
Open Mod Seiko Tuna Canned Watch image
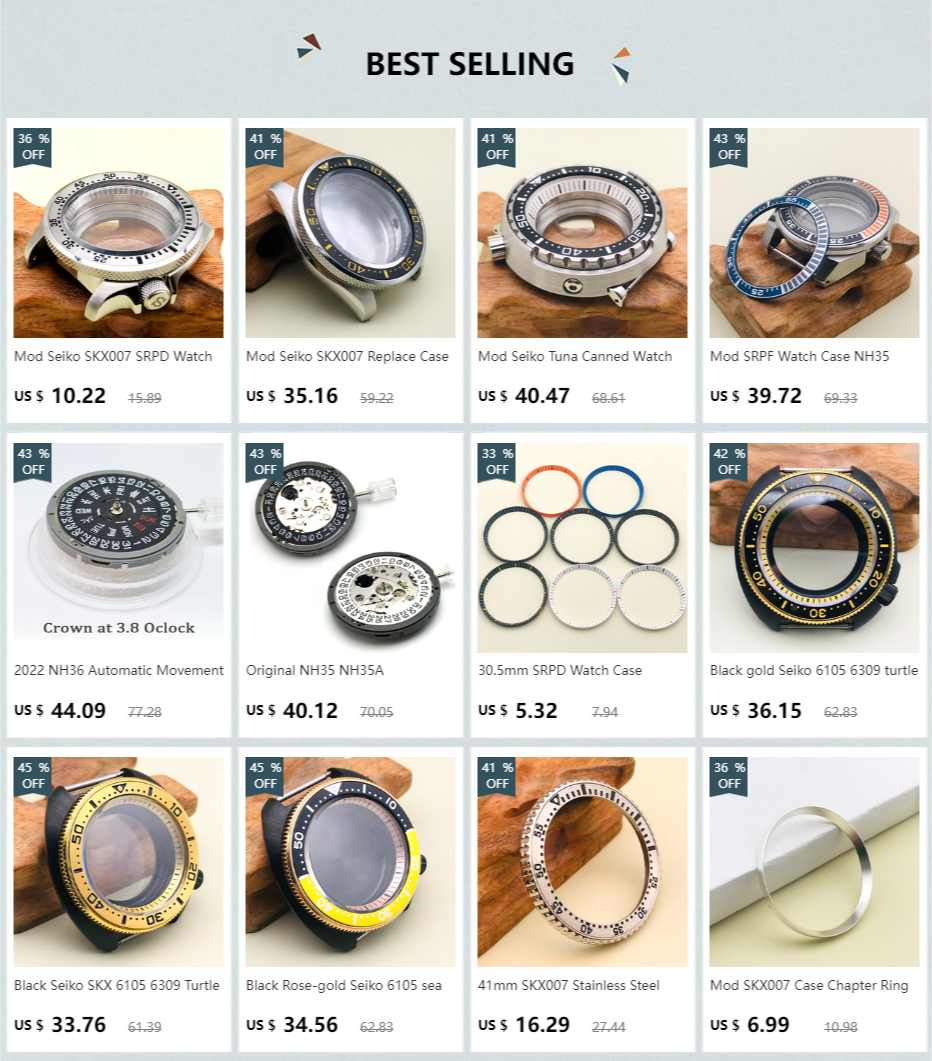582,233
